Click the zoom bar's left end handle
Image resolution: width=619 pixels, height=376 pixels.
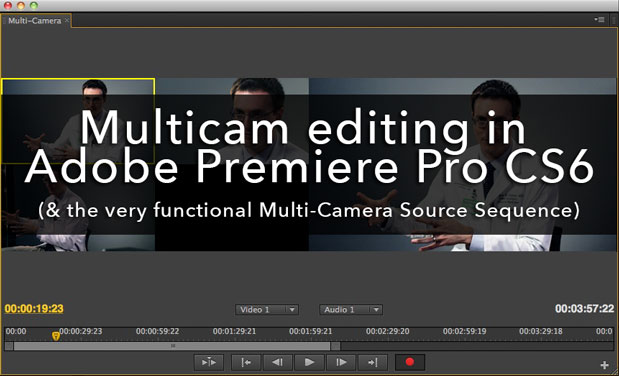coord(9,346)
